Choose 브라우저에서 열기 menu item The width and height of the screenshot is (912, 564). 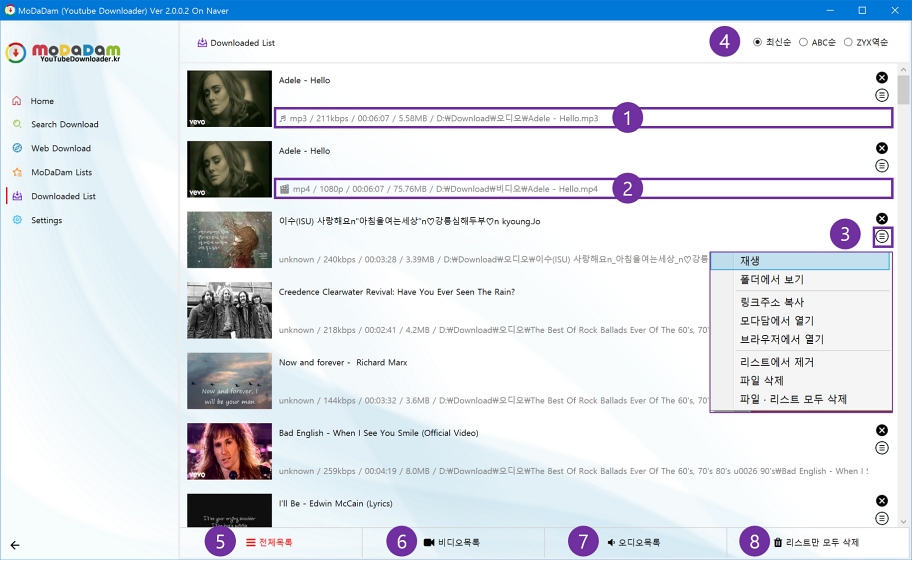click(x=801, y=340)
